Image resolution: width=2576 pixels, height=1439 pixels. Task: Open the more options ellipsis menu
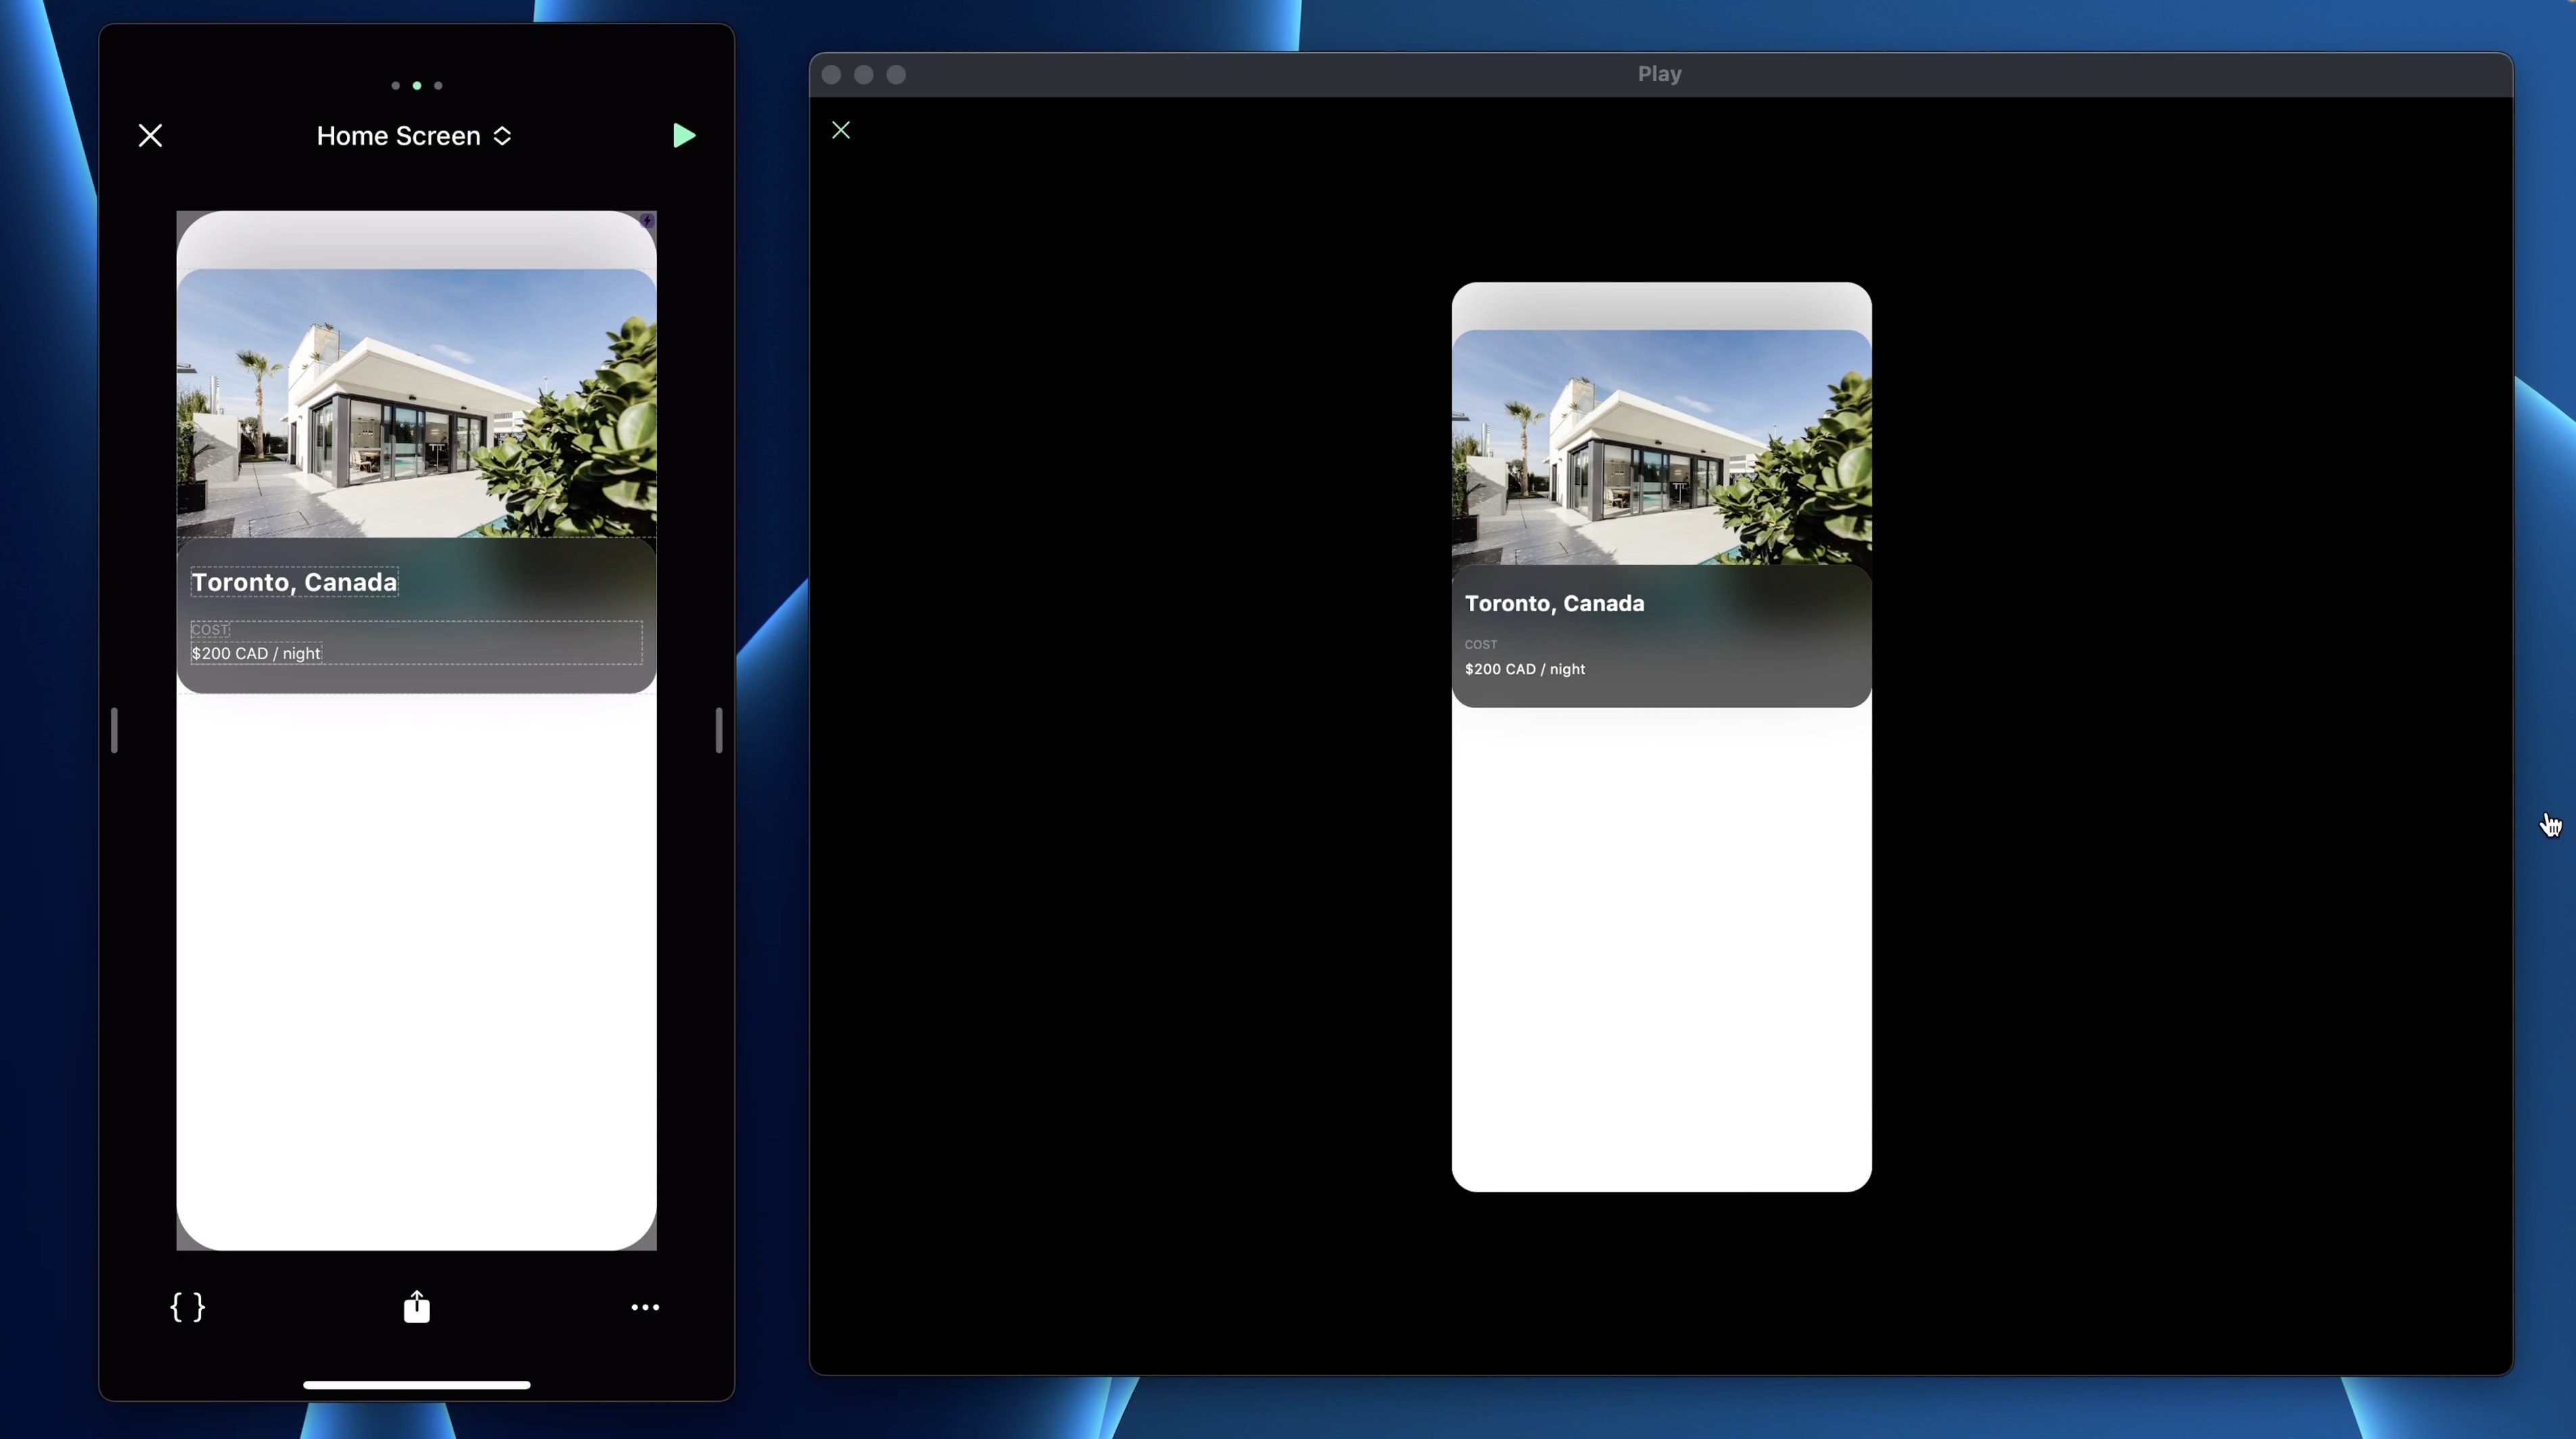point(645,1307)
